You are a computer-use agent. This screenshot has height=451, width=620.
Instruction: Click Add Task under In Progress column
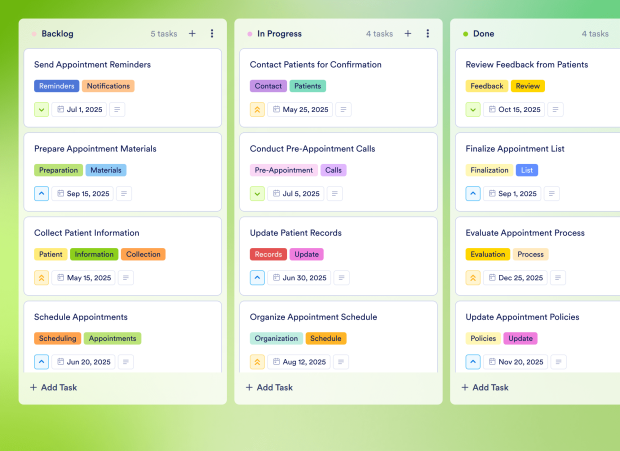(x=270, y=387)
